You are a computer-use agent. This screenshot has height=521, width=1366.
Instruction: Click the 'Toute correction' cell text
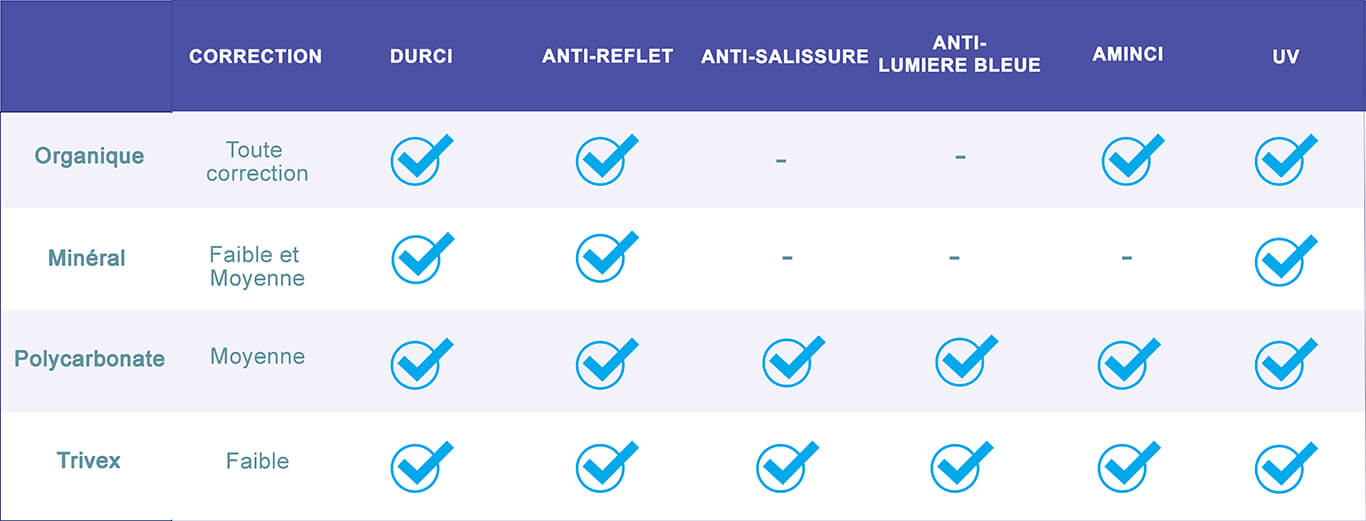(x=257, y=162)
